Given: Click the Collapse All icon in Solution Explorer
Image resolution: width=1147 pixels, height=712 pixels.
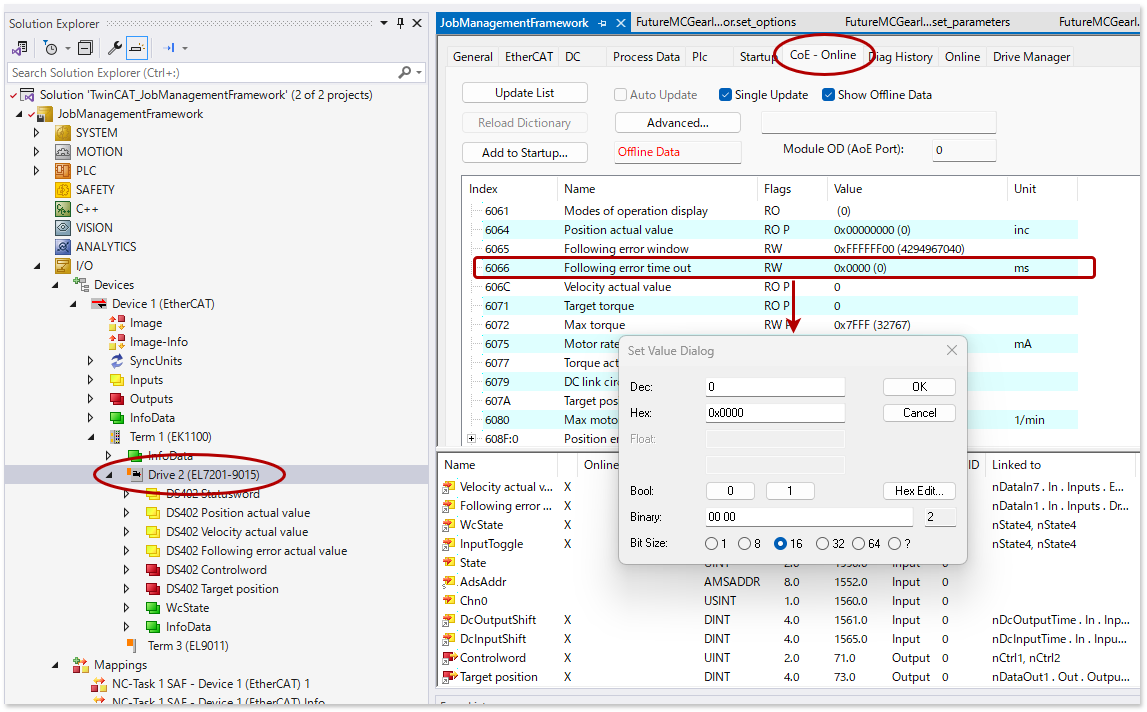Looking at the screenshot, I should 86,48.
